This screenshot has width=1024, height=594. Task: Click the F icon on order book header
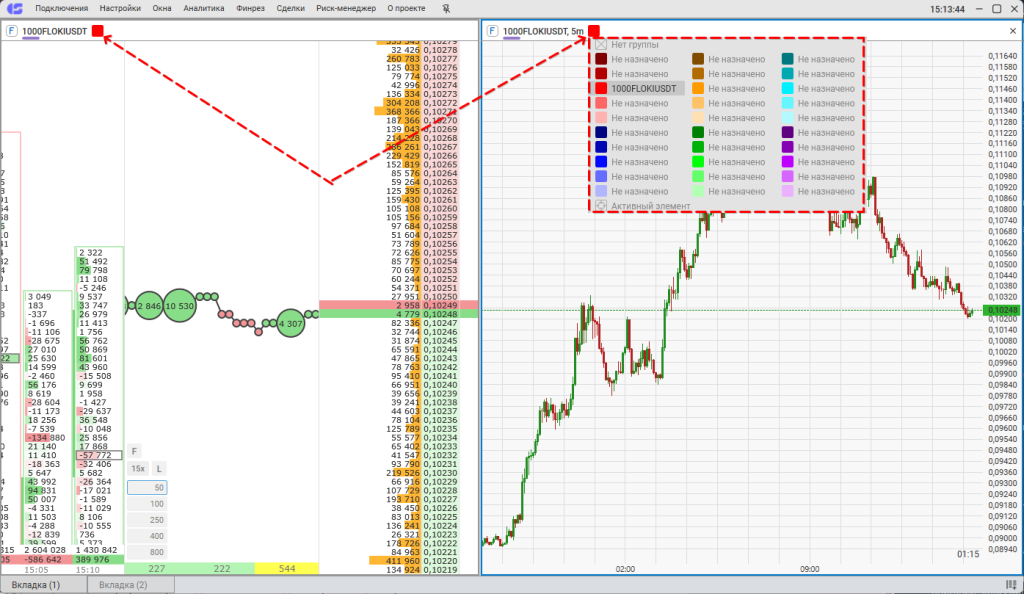click(x=11, y=31)
